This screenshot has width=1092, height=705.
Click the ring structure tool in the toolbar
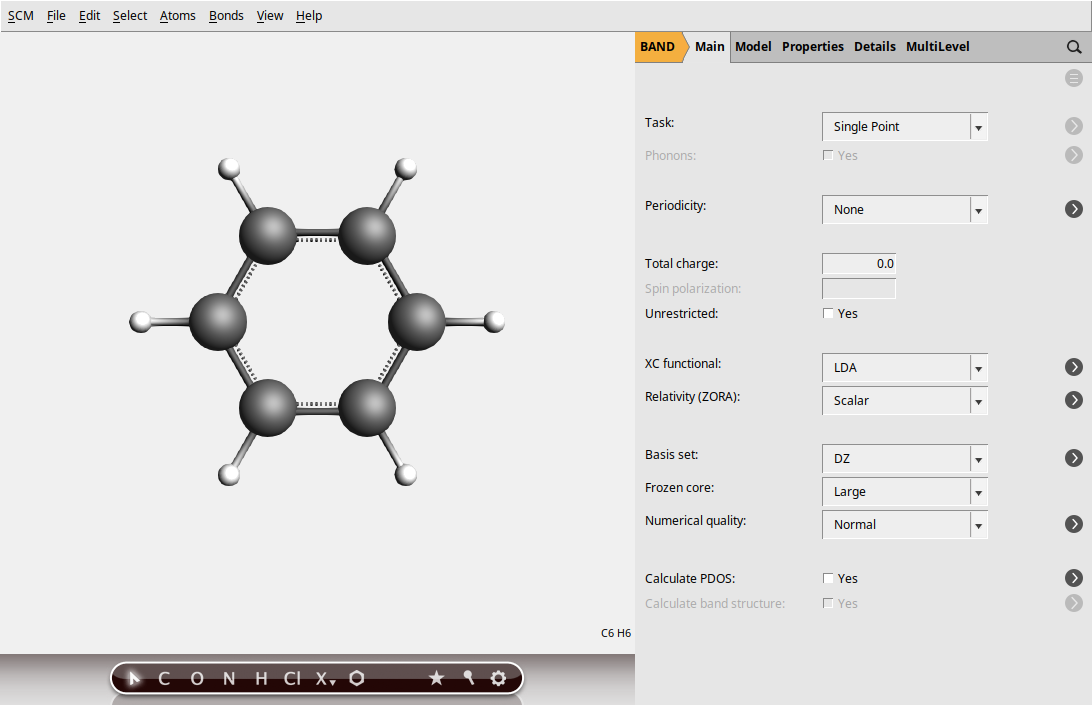click(x=357, y=678)
